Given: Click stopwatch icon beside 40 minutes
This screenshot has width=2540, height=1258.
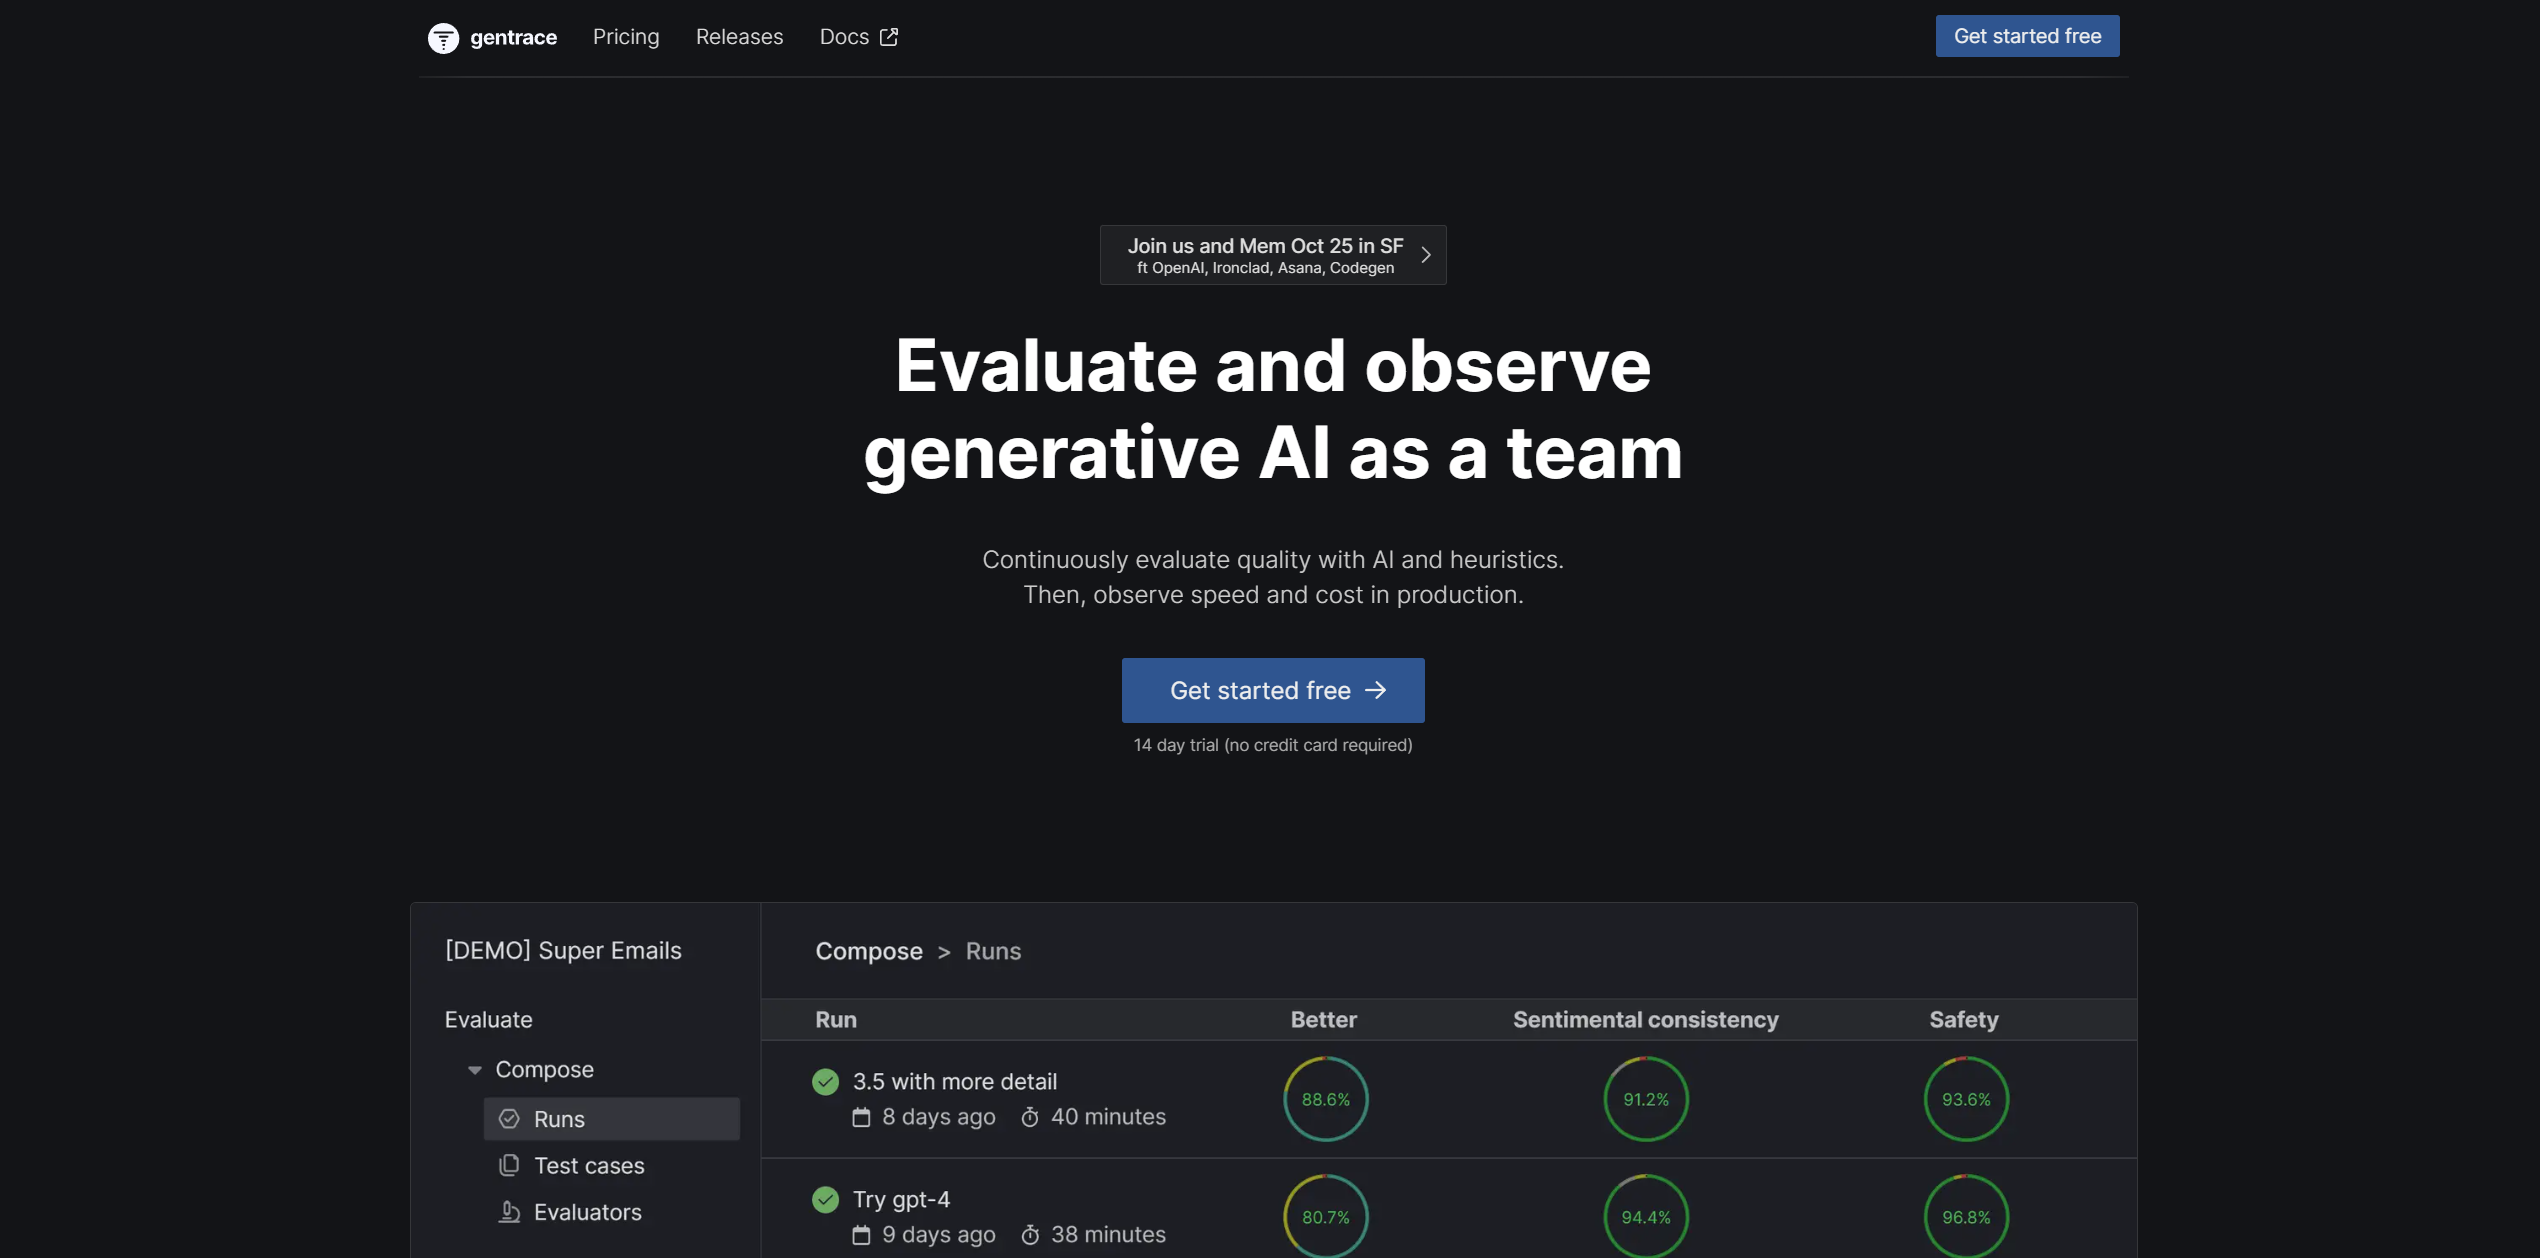Looking at the screenshot, I should coord(1030,1117).
